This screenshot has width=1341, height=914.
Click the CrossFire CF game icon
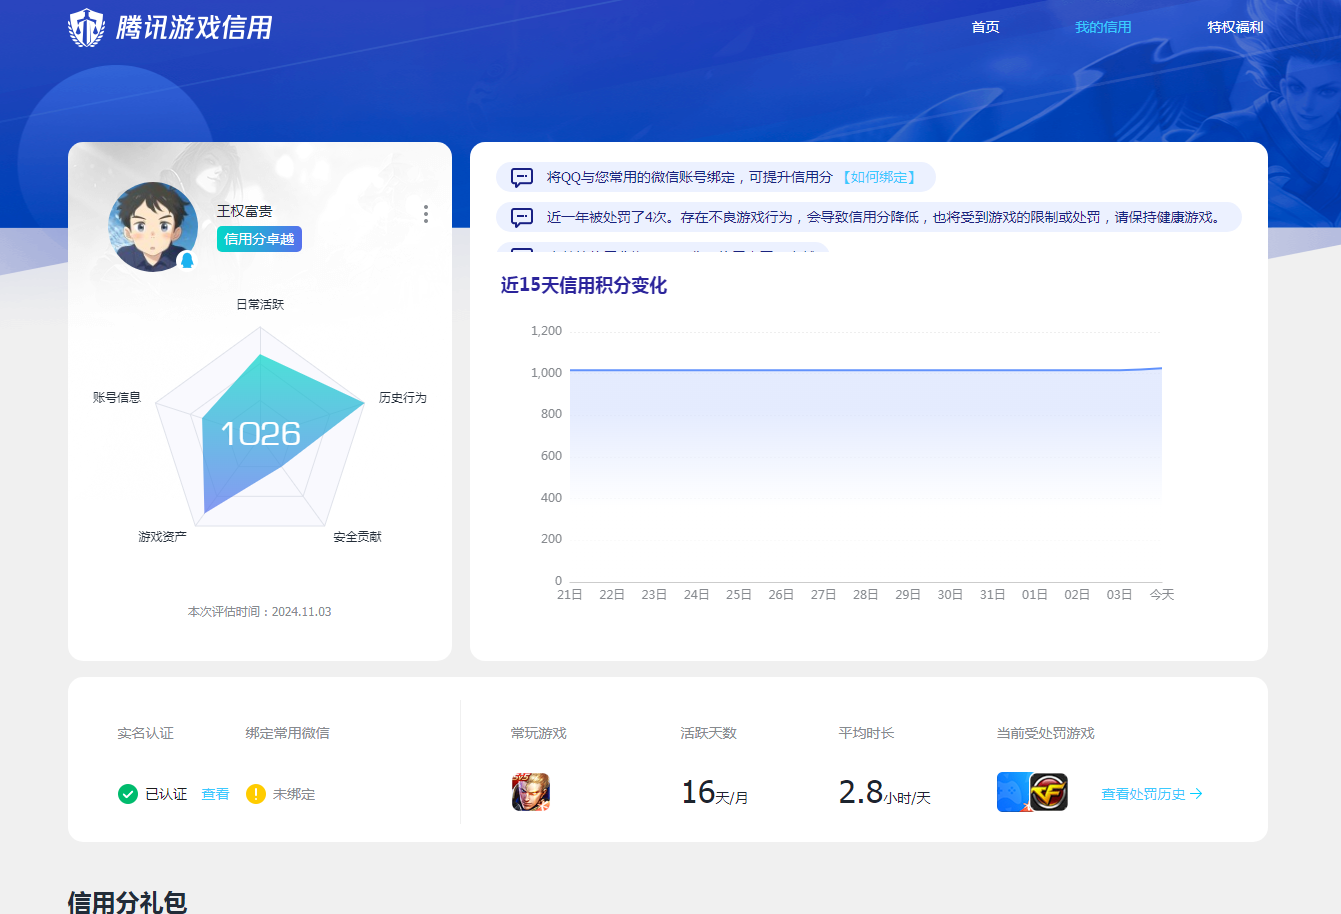[1049, 792]
